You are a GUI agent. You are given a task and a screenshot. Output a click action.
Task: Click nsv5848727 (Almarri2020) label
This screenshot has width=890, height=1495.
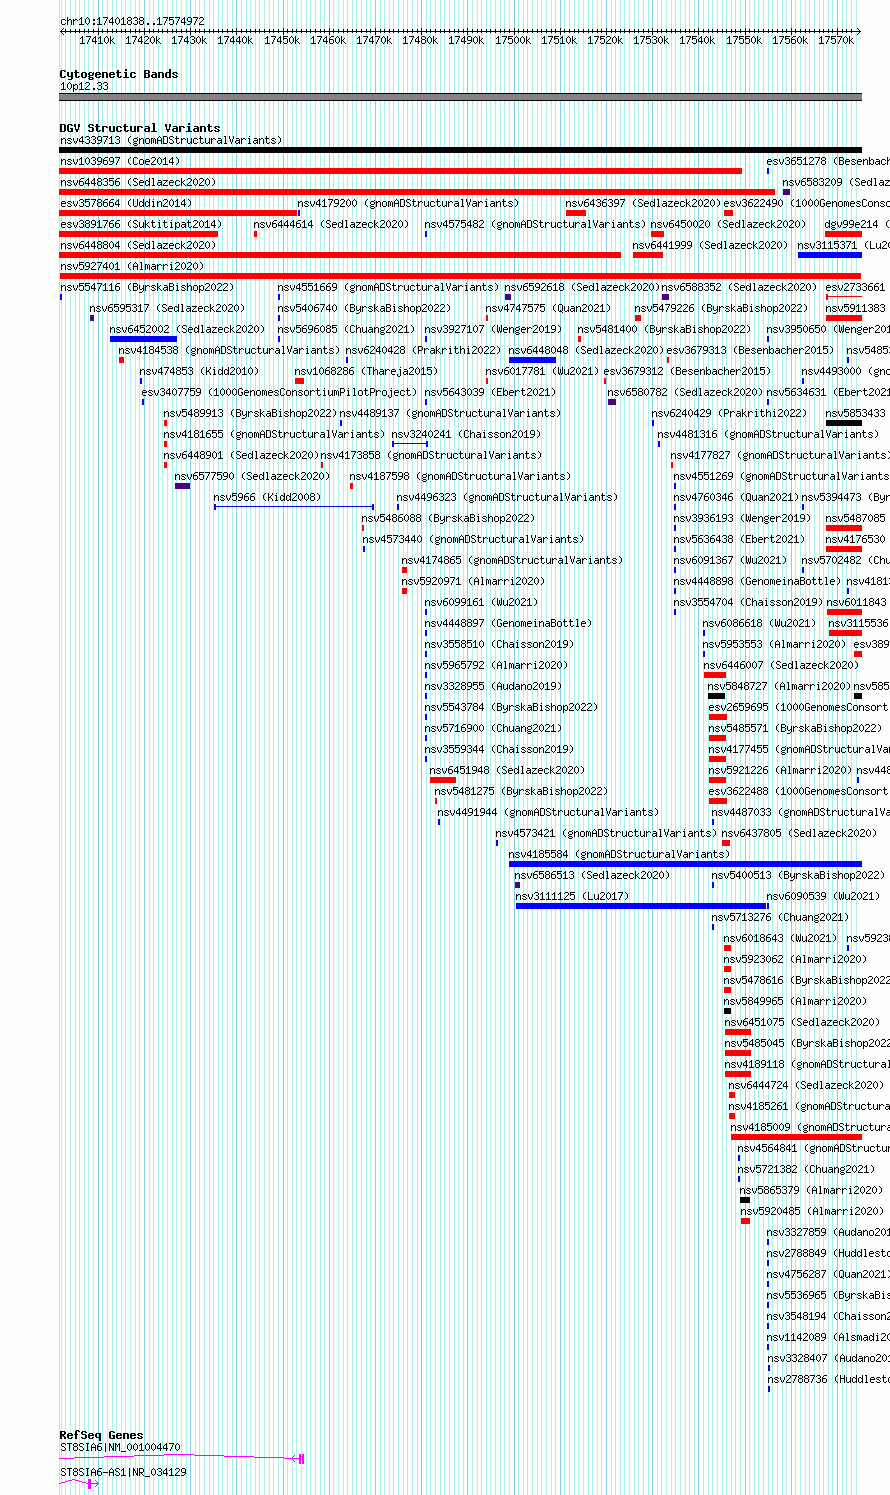[780, 686]
